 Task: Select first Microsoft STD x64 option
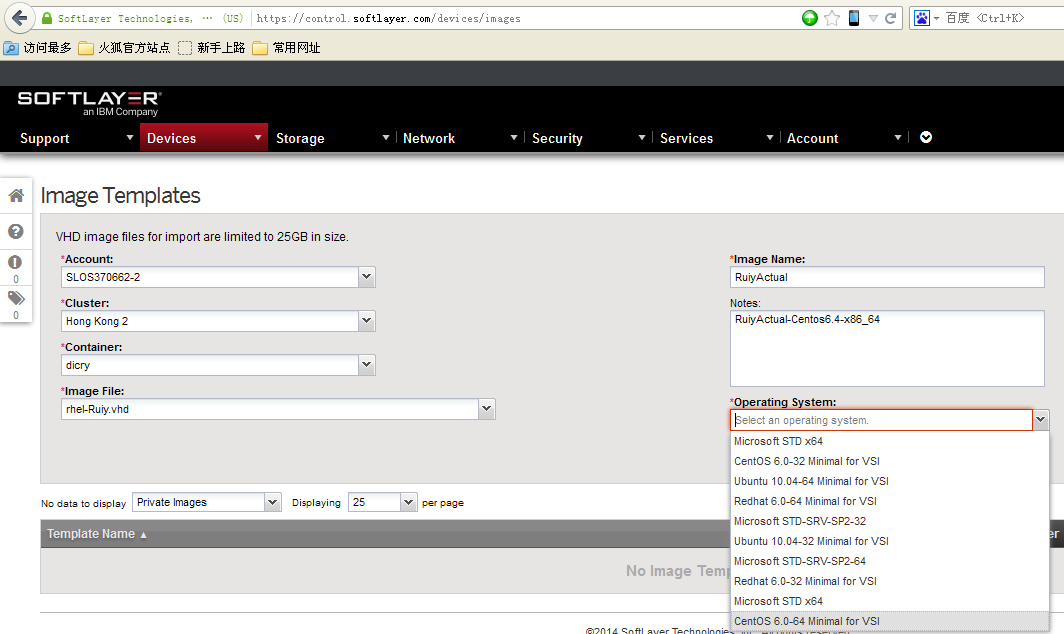pos(890,441)
